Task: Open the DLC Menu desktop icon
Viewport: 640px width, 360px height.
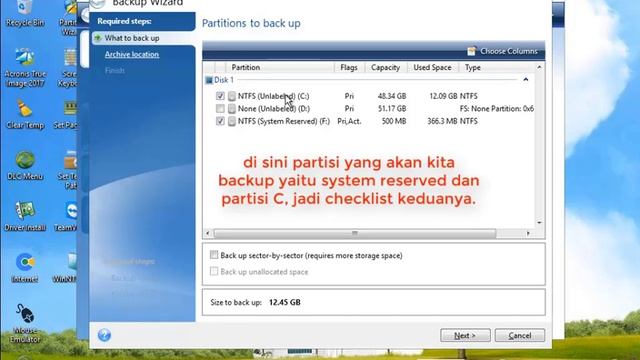Action: coord(25,166)
